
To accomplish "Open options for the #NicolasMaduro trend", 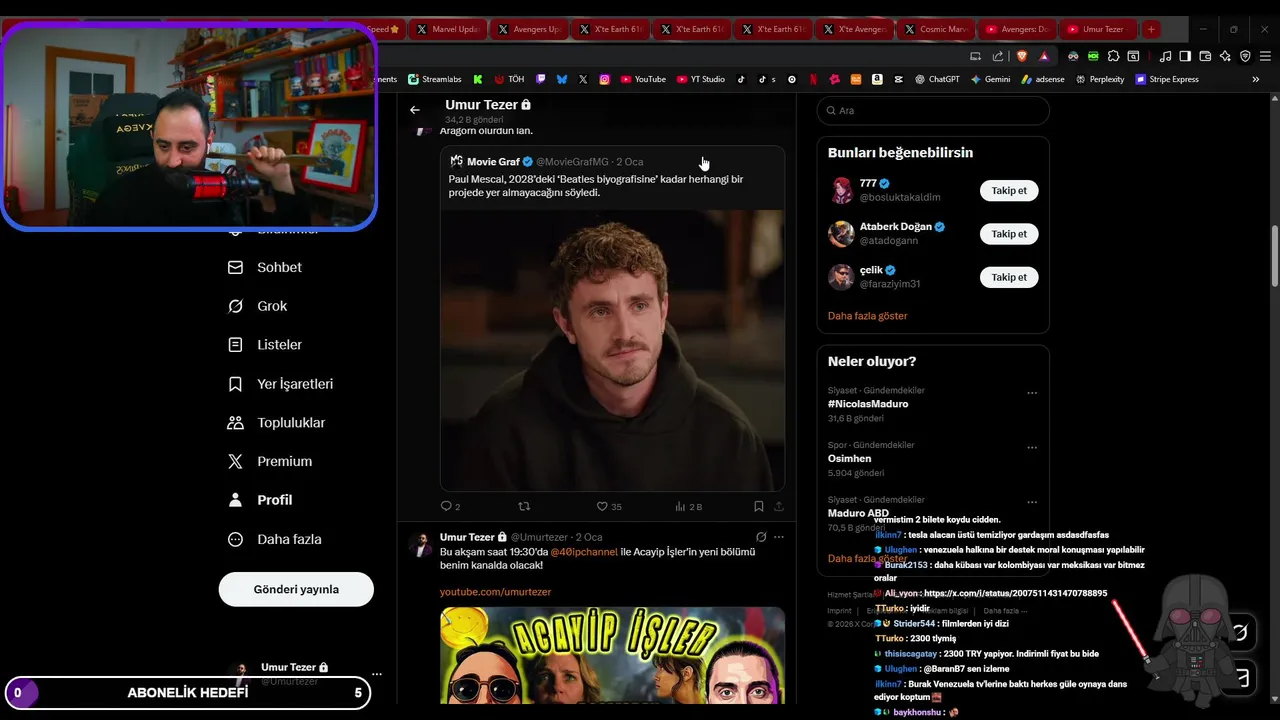I will click(1032, 393).
